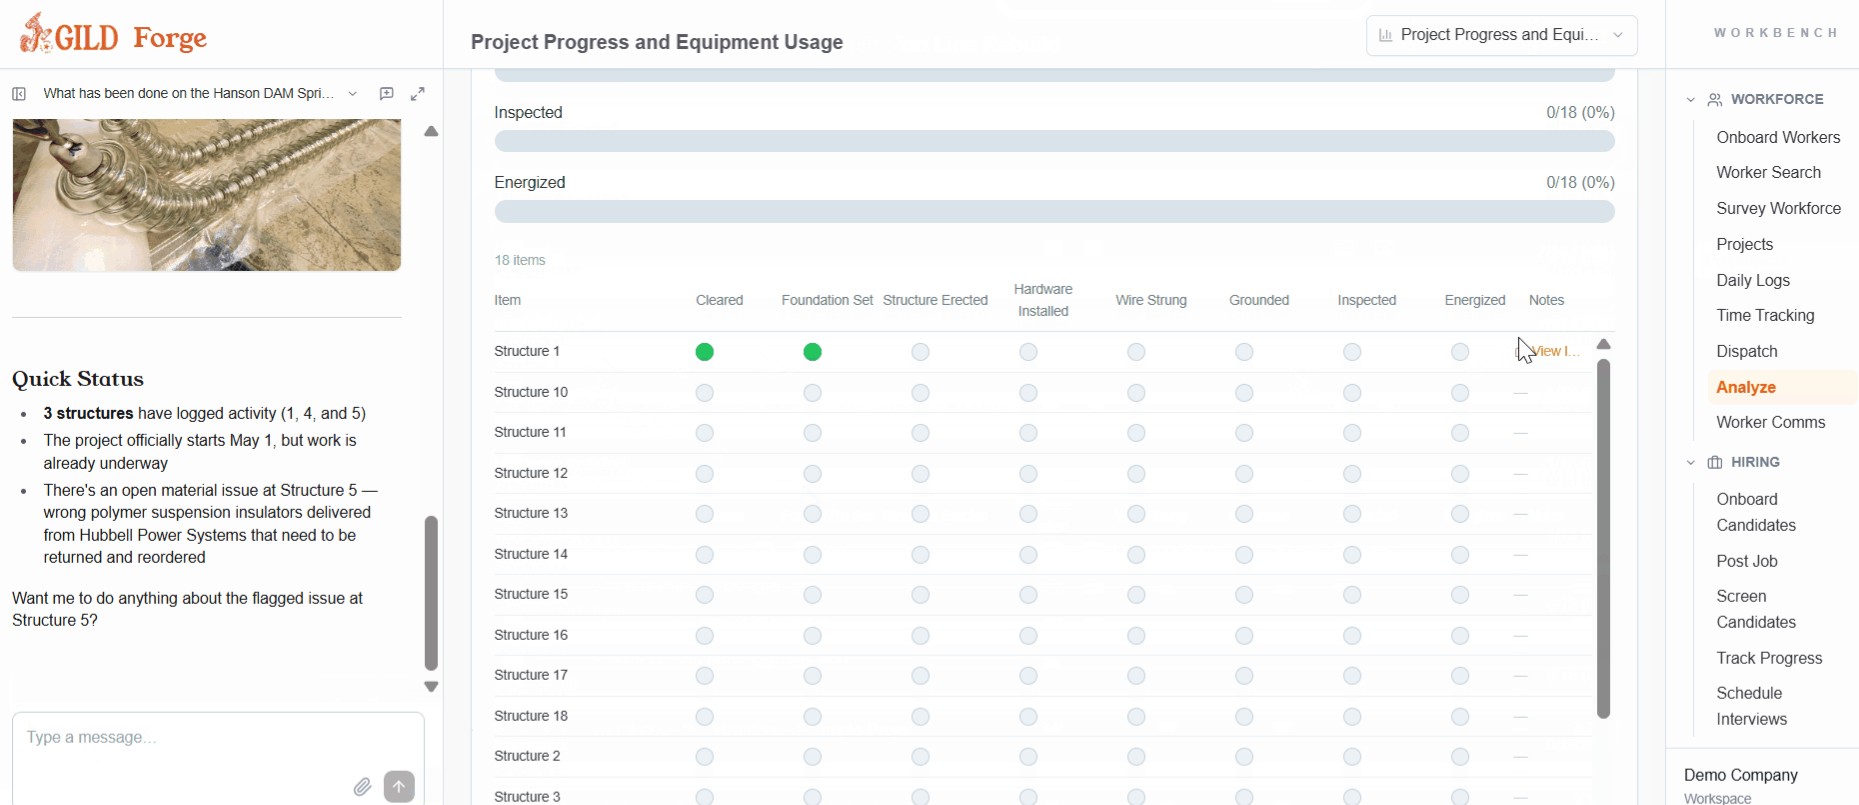1859x805 pixels.
Task: Open Daily Logs
Action: point(1753,281)
